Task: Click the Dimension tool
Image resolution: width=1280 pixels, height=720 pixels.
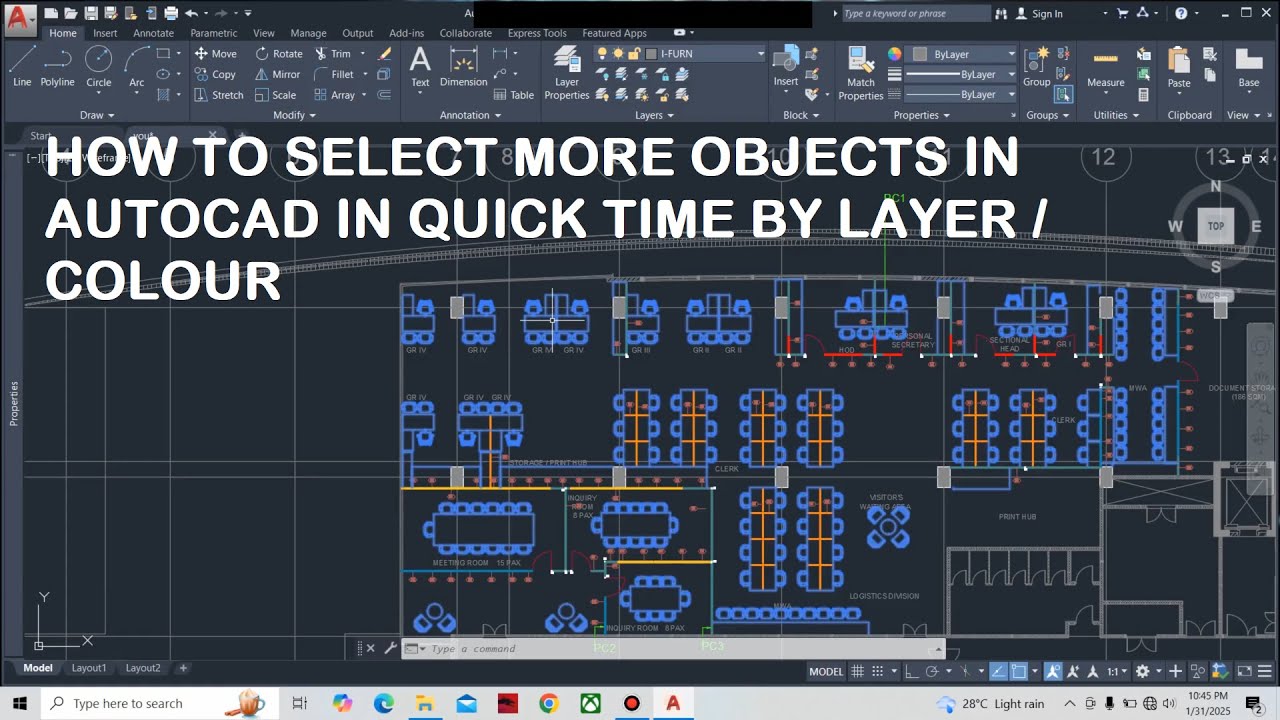Action: pyautogui.click(x=463, y=66)
